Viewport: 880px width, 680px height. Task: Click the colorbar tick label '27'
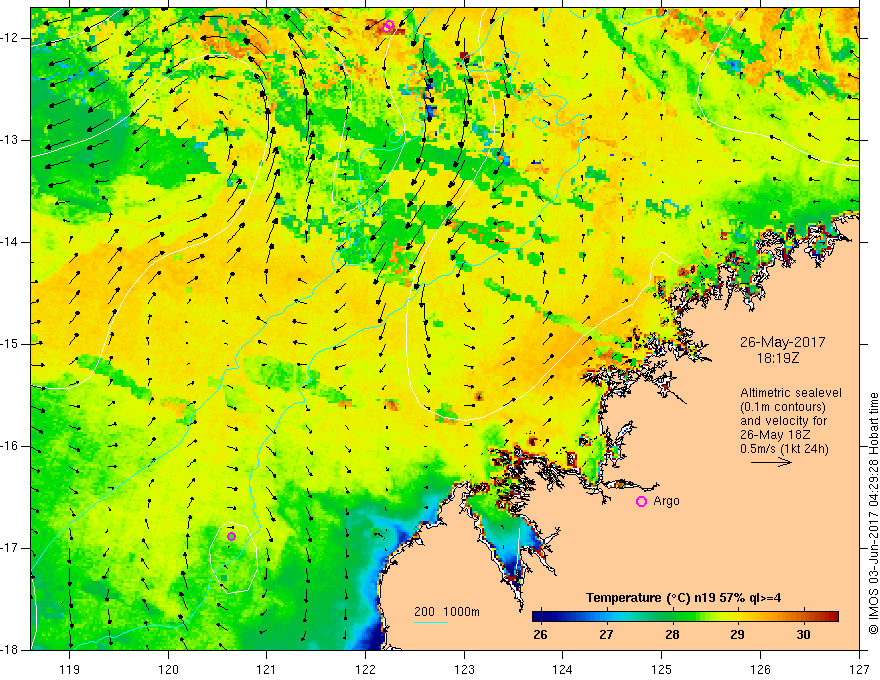(606, 635)
